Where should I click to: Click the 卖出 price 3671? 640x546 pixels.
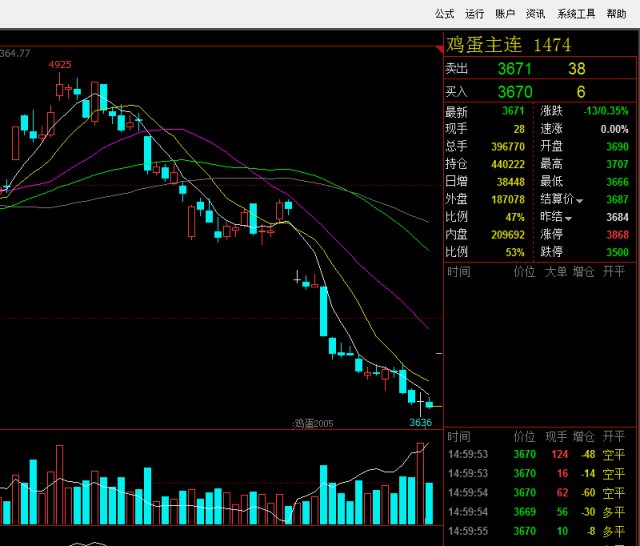[515, 69]
